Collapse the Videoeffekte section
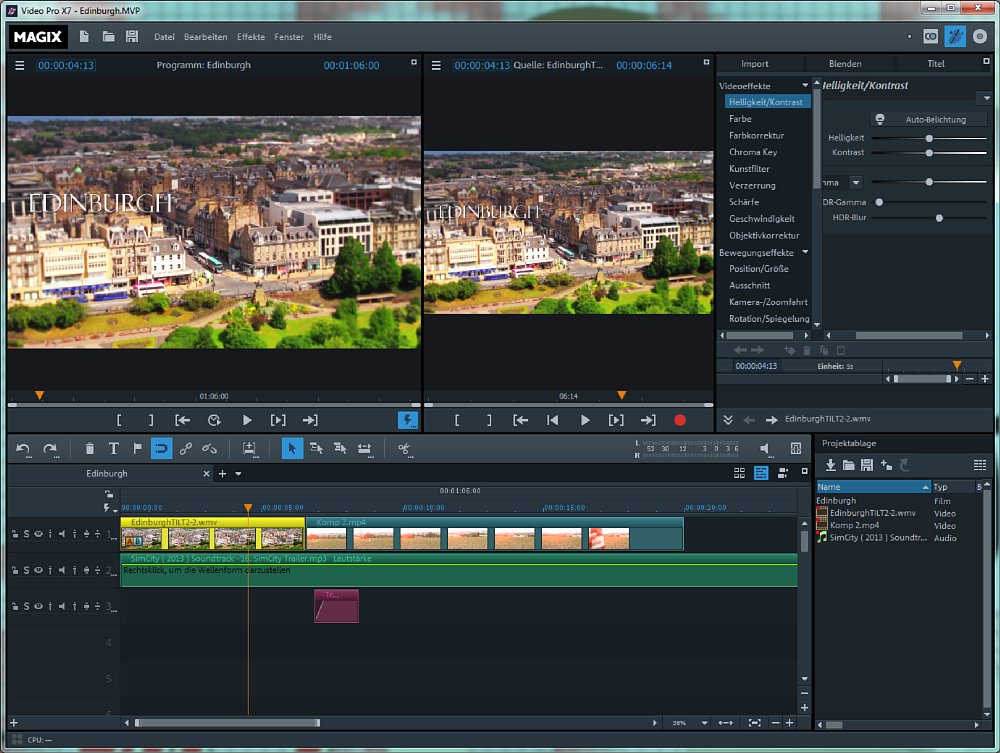Image resolution: width=1000 pixels, height=753 pixels. pyautogui.click(x=805, y=86)
